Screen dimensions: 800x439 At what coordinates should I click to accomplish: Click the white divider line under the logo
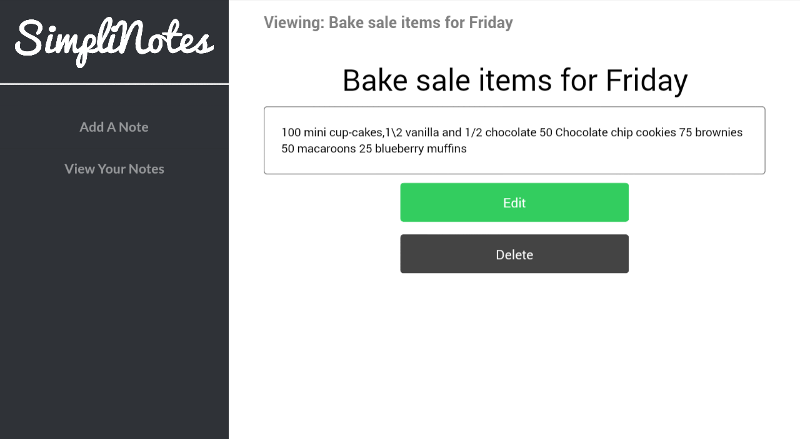[x=114, y=84]
